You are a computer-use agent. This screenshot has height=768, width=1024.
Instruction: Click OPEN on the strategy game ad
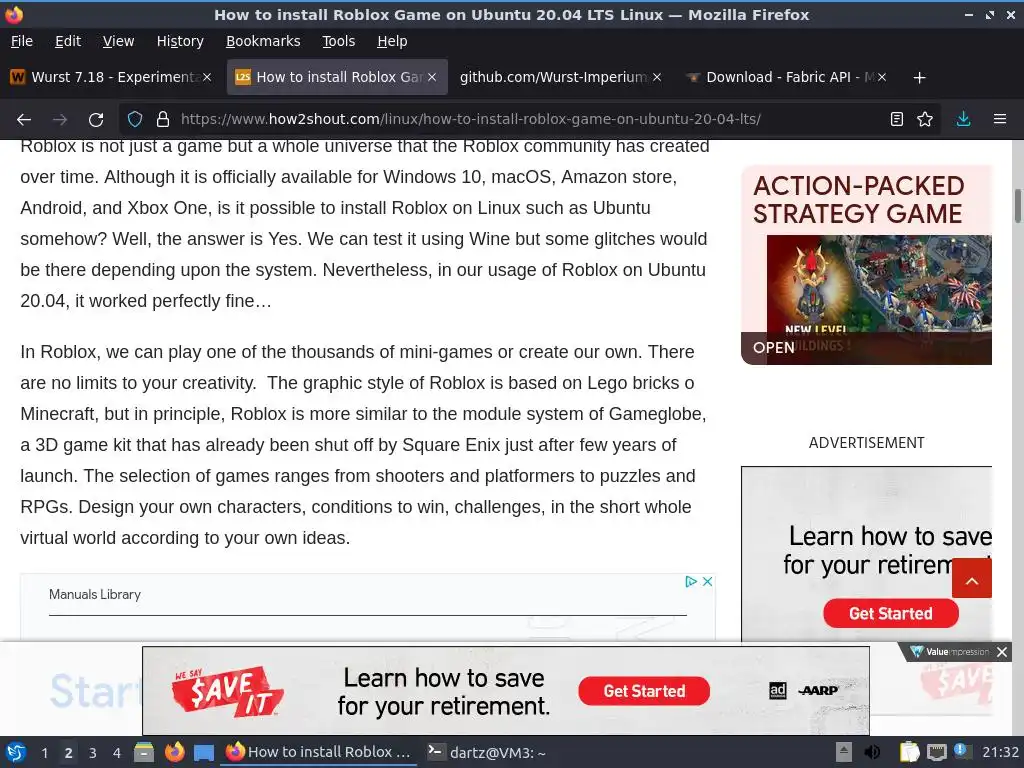[x=774, y=347]
